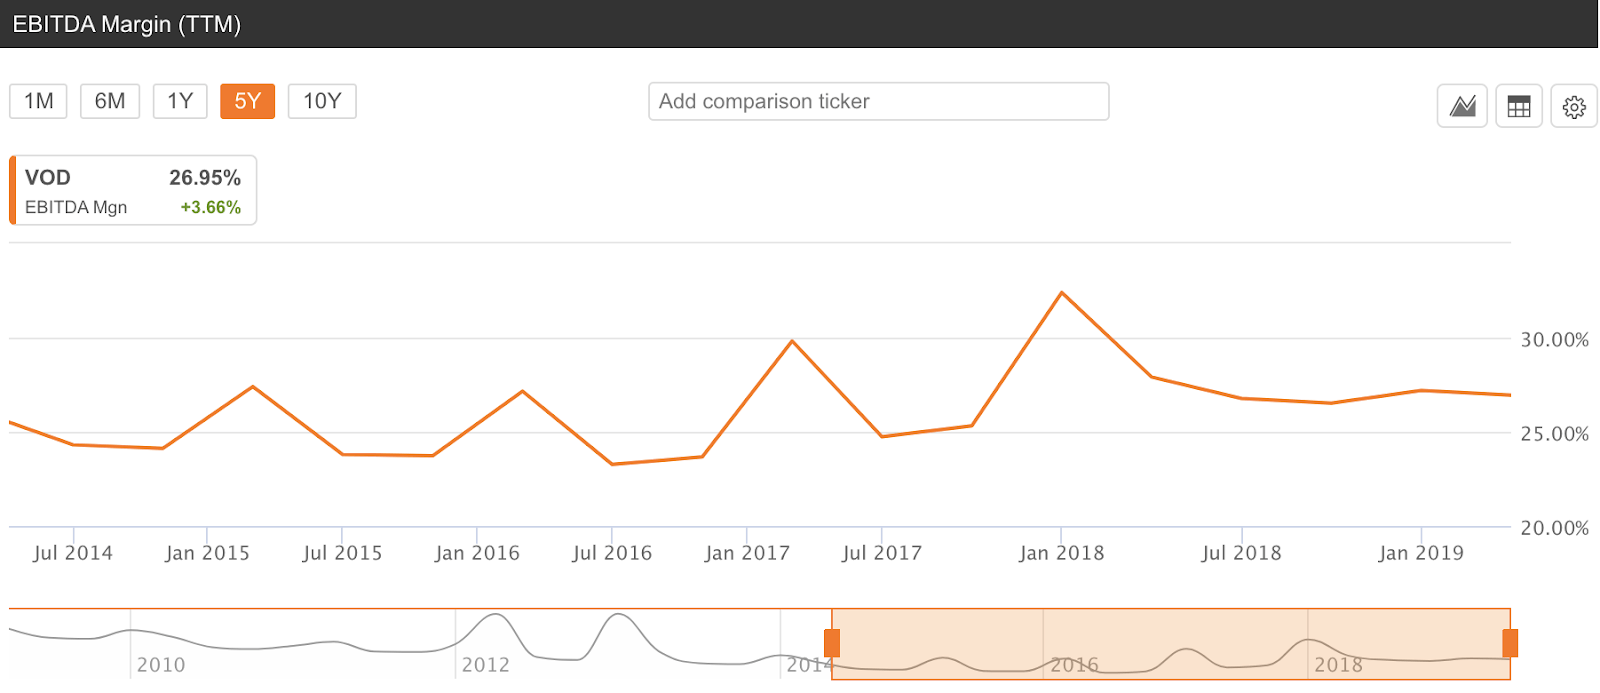This screenshot has width=1600, height=693.
Task: Click the Jul 2016 x-axis label
Action: click(612, 553)
